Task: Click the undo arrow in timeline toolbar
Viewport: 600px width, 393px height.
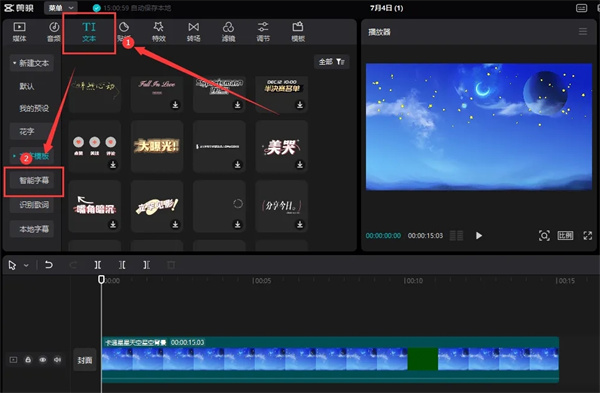Action: click(x=49, y=264)
